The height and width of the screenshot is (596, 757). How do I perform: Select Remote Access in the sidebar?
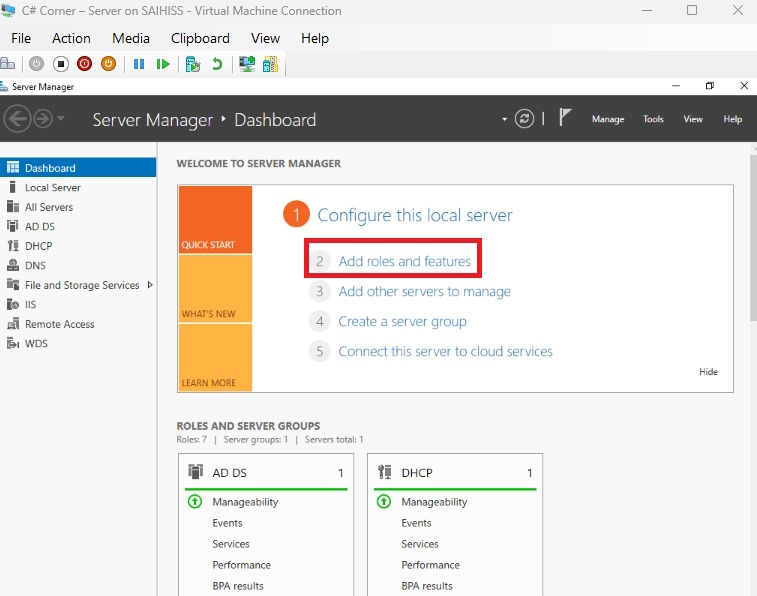point(78,324)
